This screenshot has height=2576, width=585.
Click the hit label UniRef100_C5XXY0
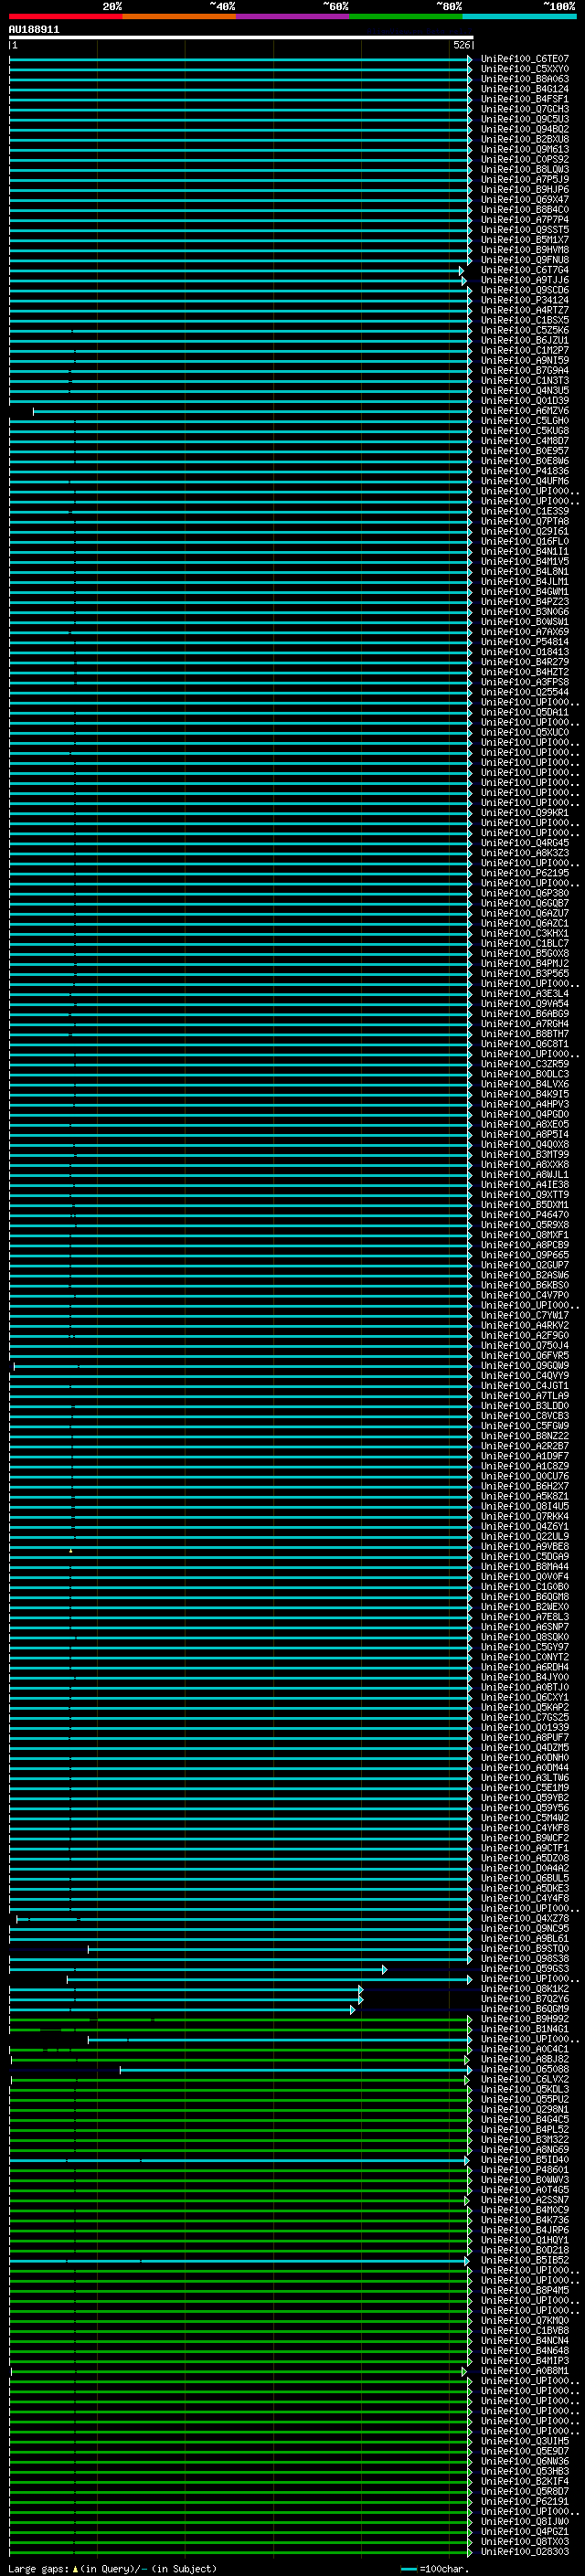click(x=524, y=69)
